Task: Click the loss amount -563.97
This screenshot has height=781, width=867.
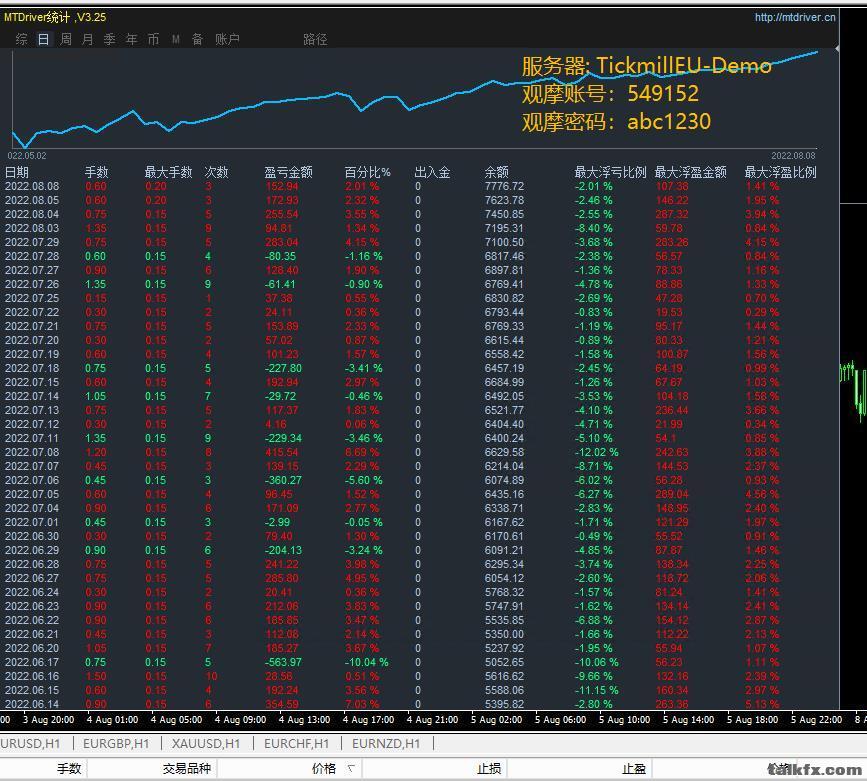Action: point(284,662)
